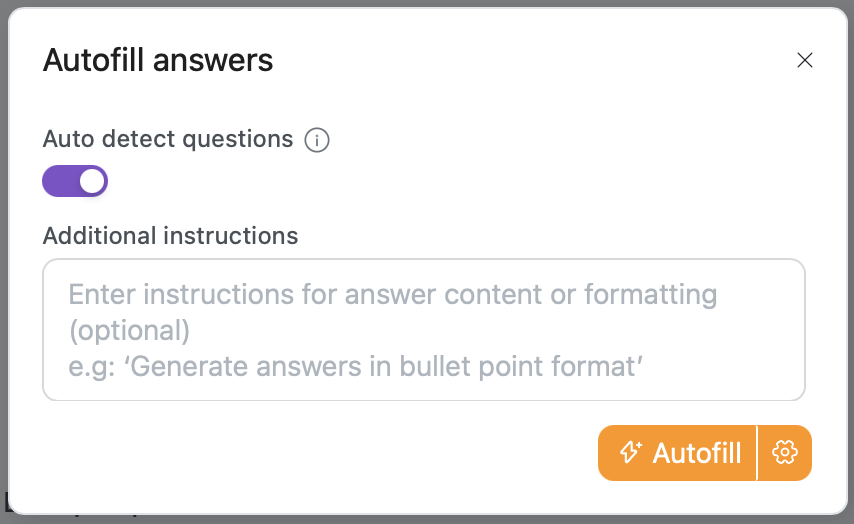Click the white knob of the purple toggle
The image size is (854, 524).
[92, 181]
